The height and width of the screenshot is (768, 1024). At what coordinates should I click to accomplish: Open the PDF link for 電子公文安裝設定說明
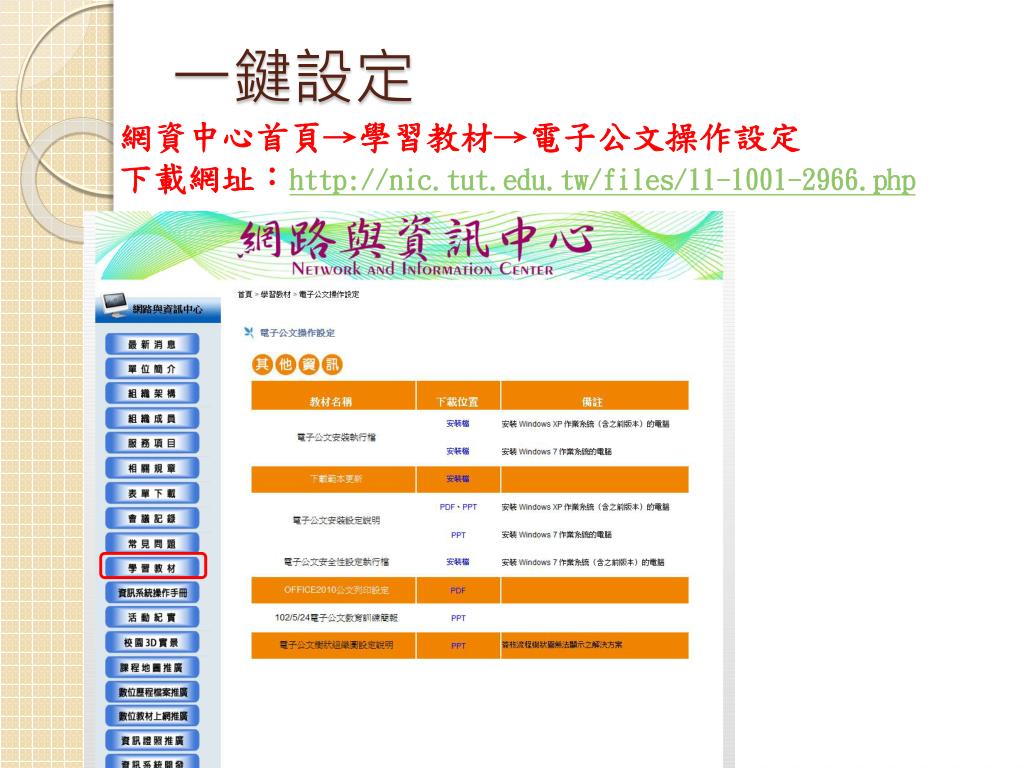point(447,507)
